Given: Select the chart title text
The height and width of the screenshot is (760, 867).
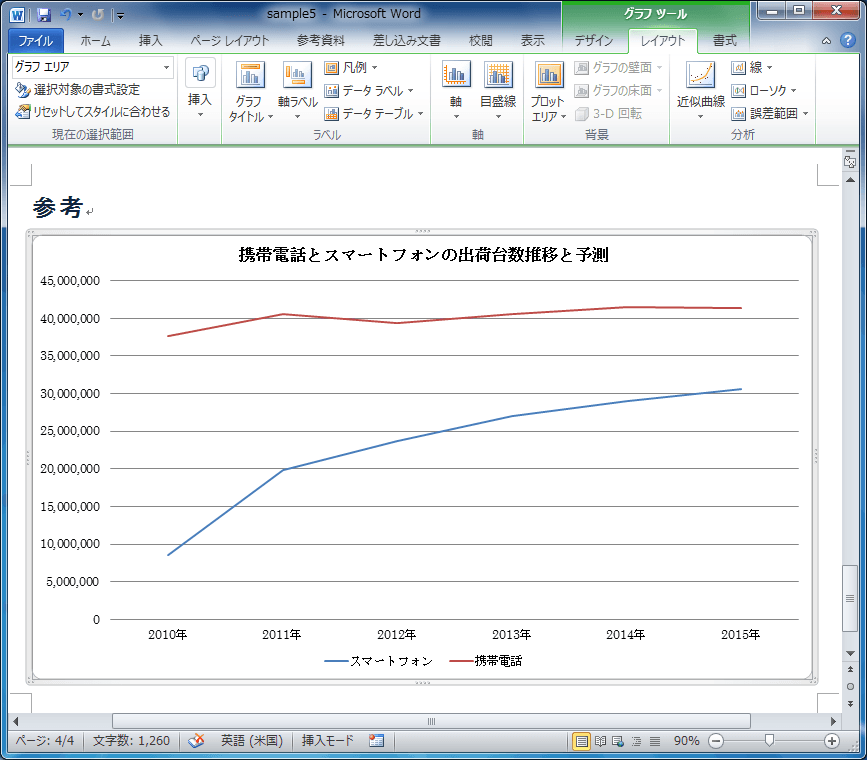Looking at the screenshot, I should point(424,255).
